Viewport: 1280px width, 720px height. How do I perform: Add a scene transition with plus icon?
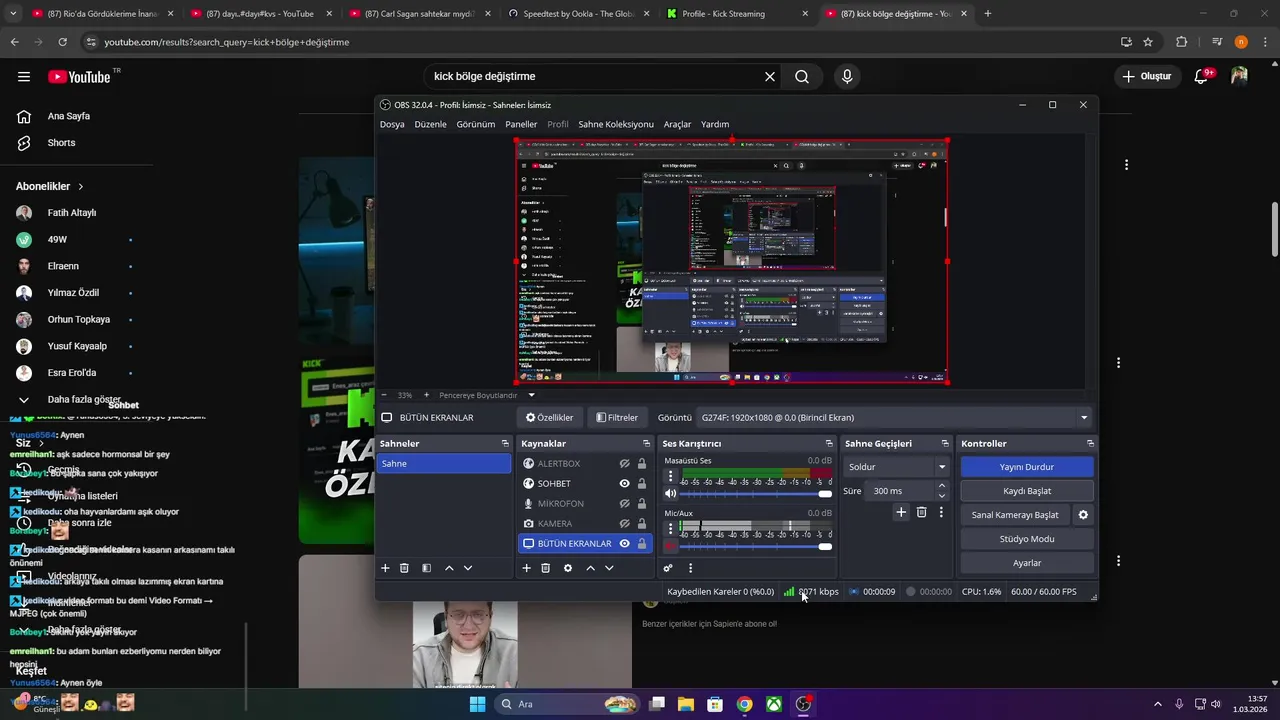coord(901,512)
